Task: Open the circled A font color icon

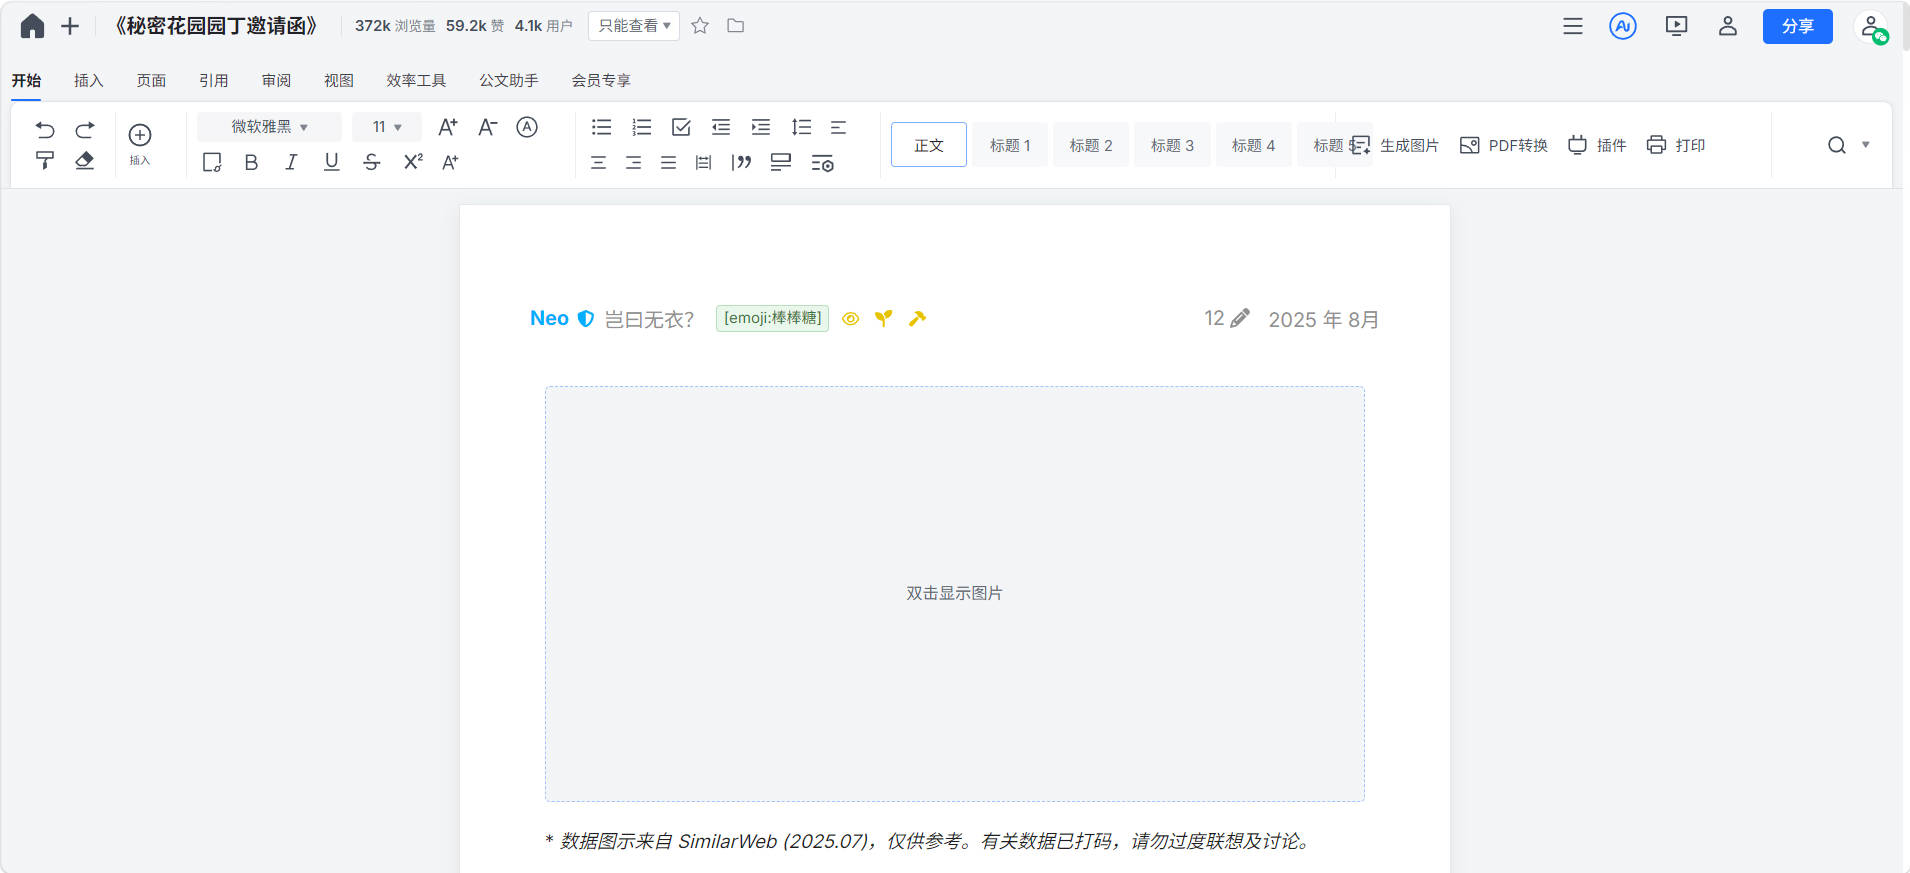Action: click(527, 127)
